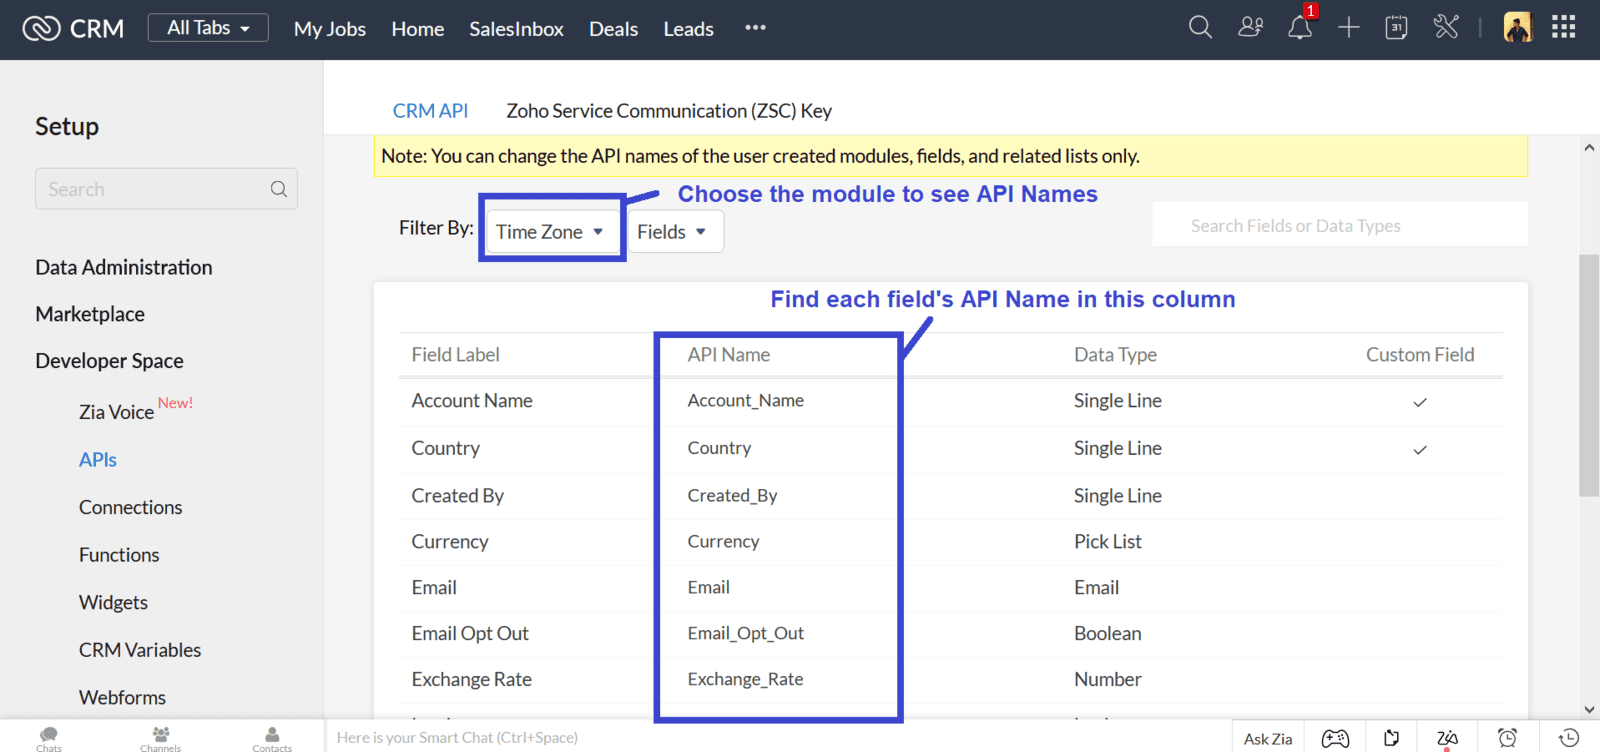
Task: Open the apps grid launcher icon
Action: [x=1564, y=27]
